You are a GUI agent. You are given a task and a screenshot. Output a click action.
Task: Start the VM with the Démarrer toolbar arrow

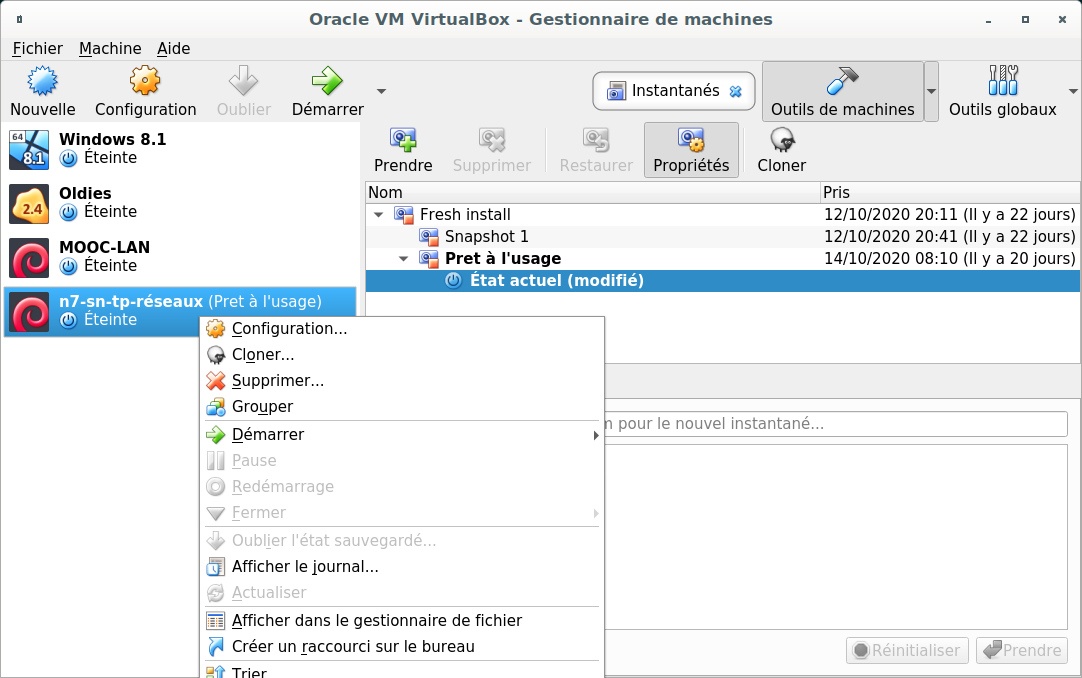point(327,81)
